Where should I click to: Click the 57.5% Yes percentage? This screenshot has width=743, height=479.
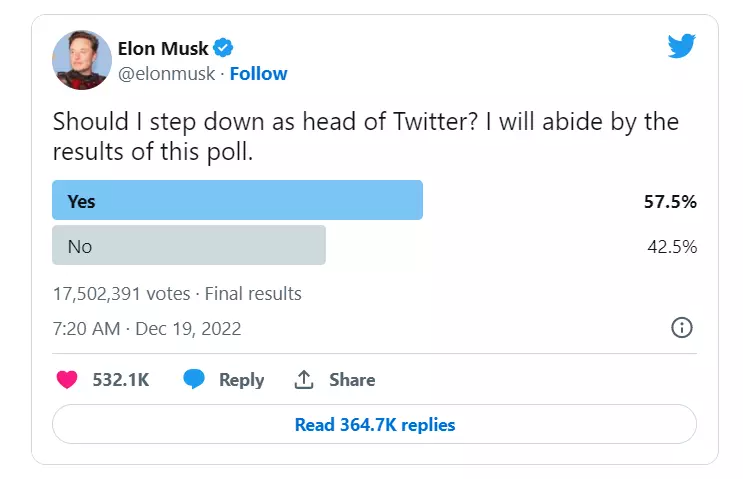670,201
